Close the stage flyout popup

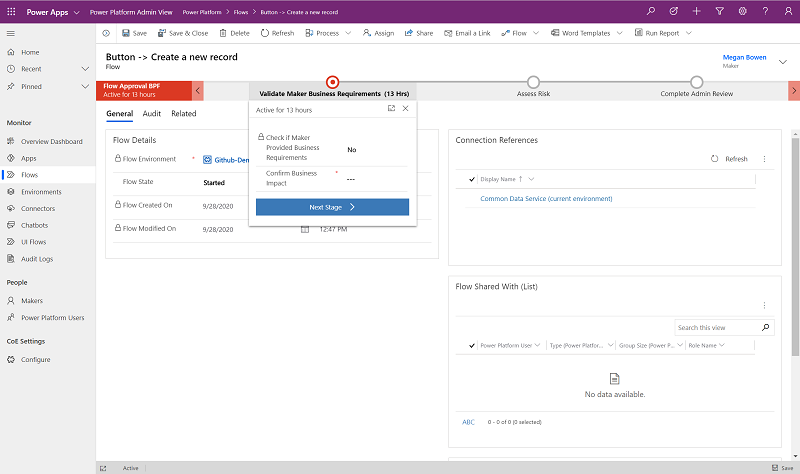pyautogui.click(x=405, y=108)
